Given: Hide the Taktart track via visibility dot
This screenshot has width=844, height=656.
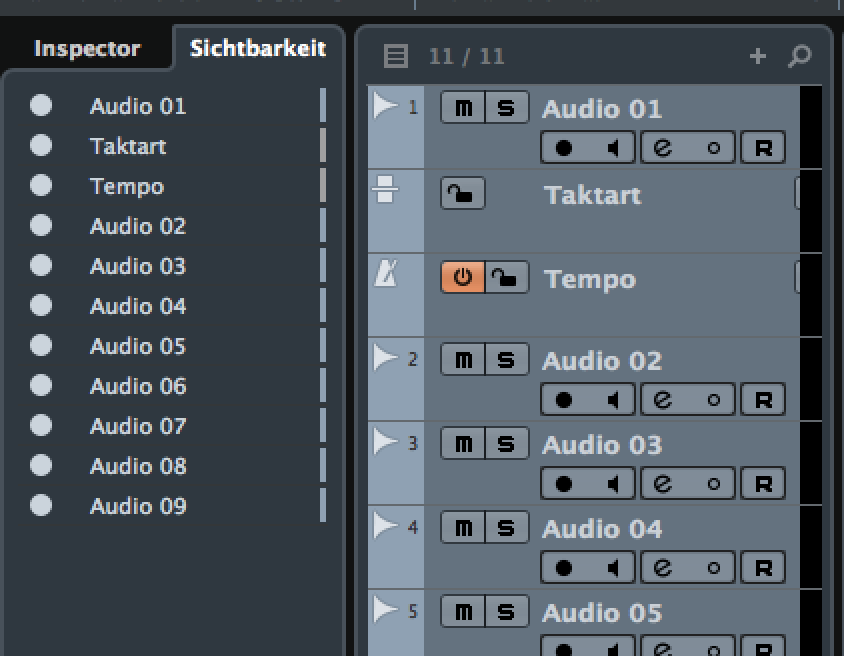Looking at the screenshot, I should click(41, 145).
